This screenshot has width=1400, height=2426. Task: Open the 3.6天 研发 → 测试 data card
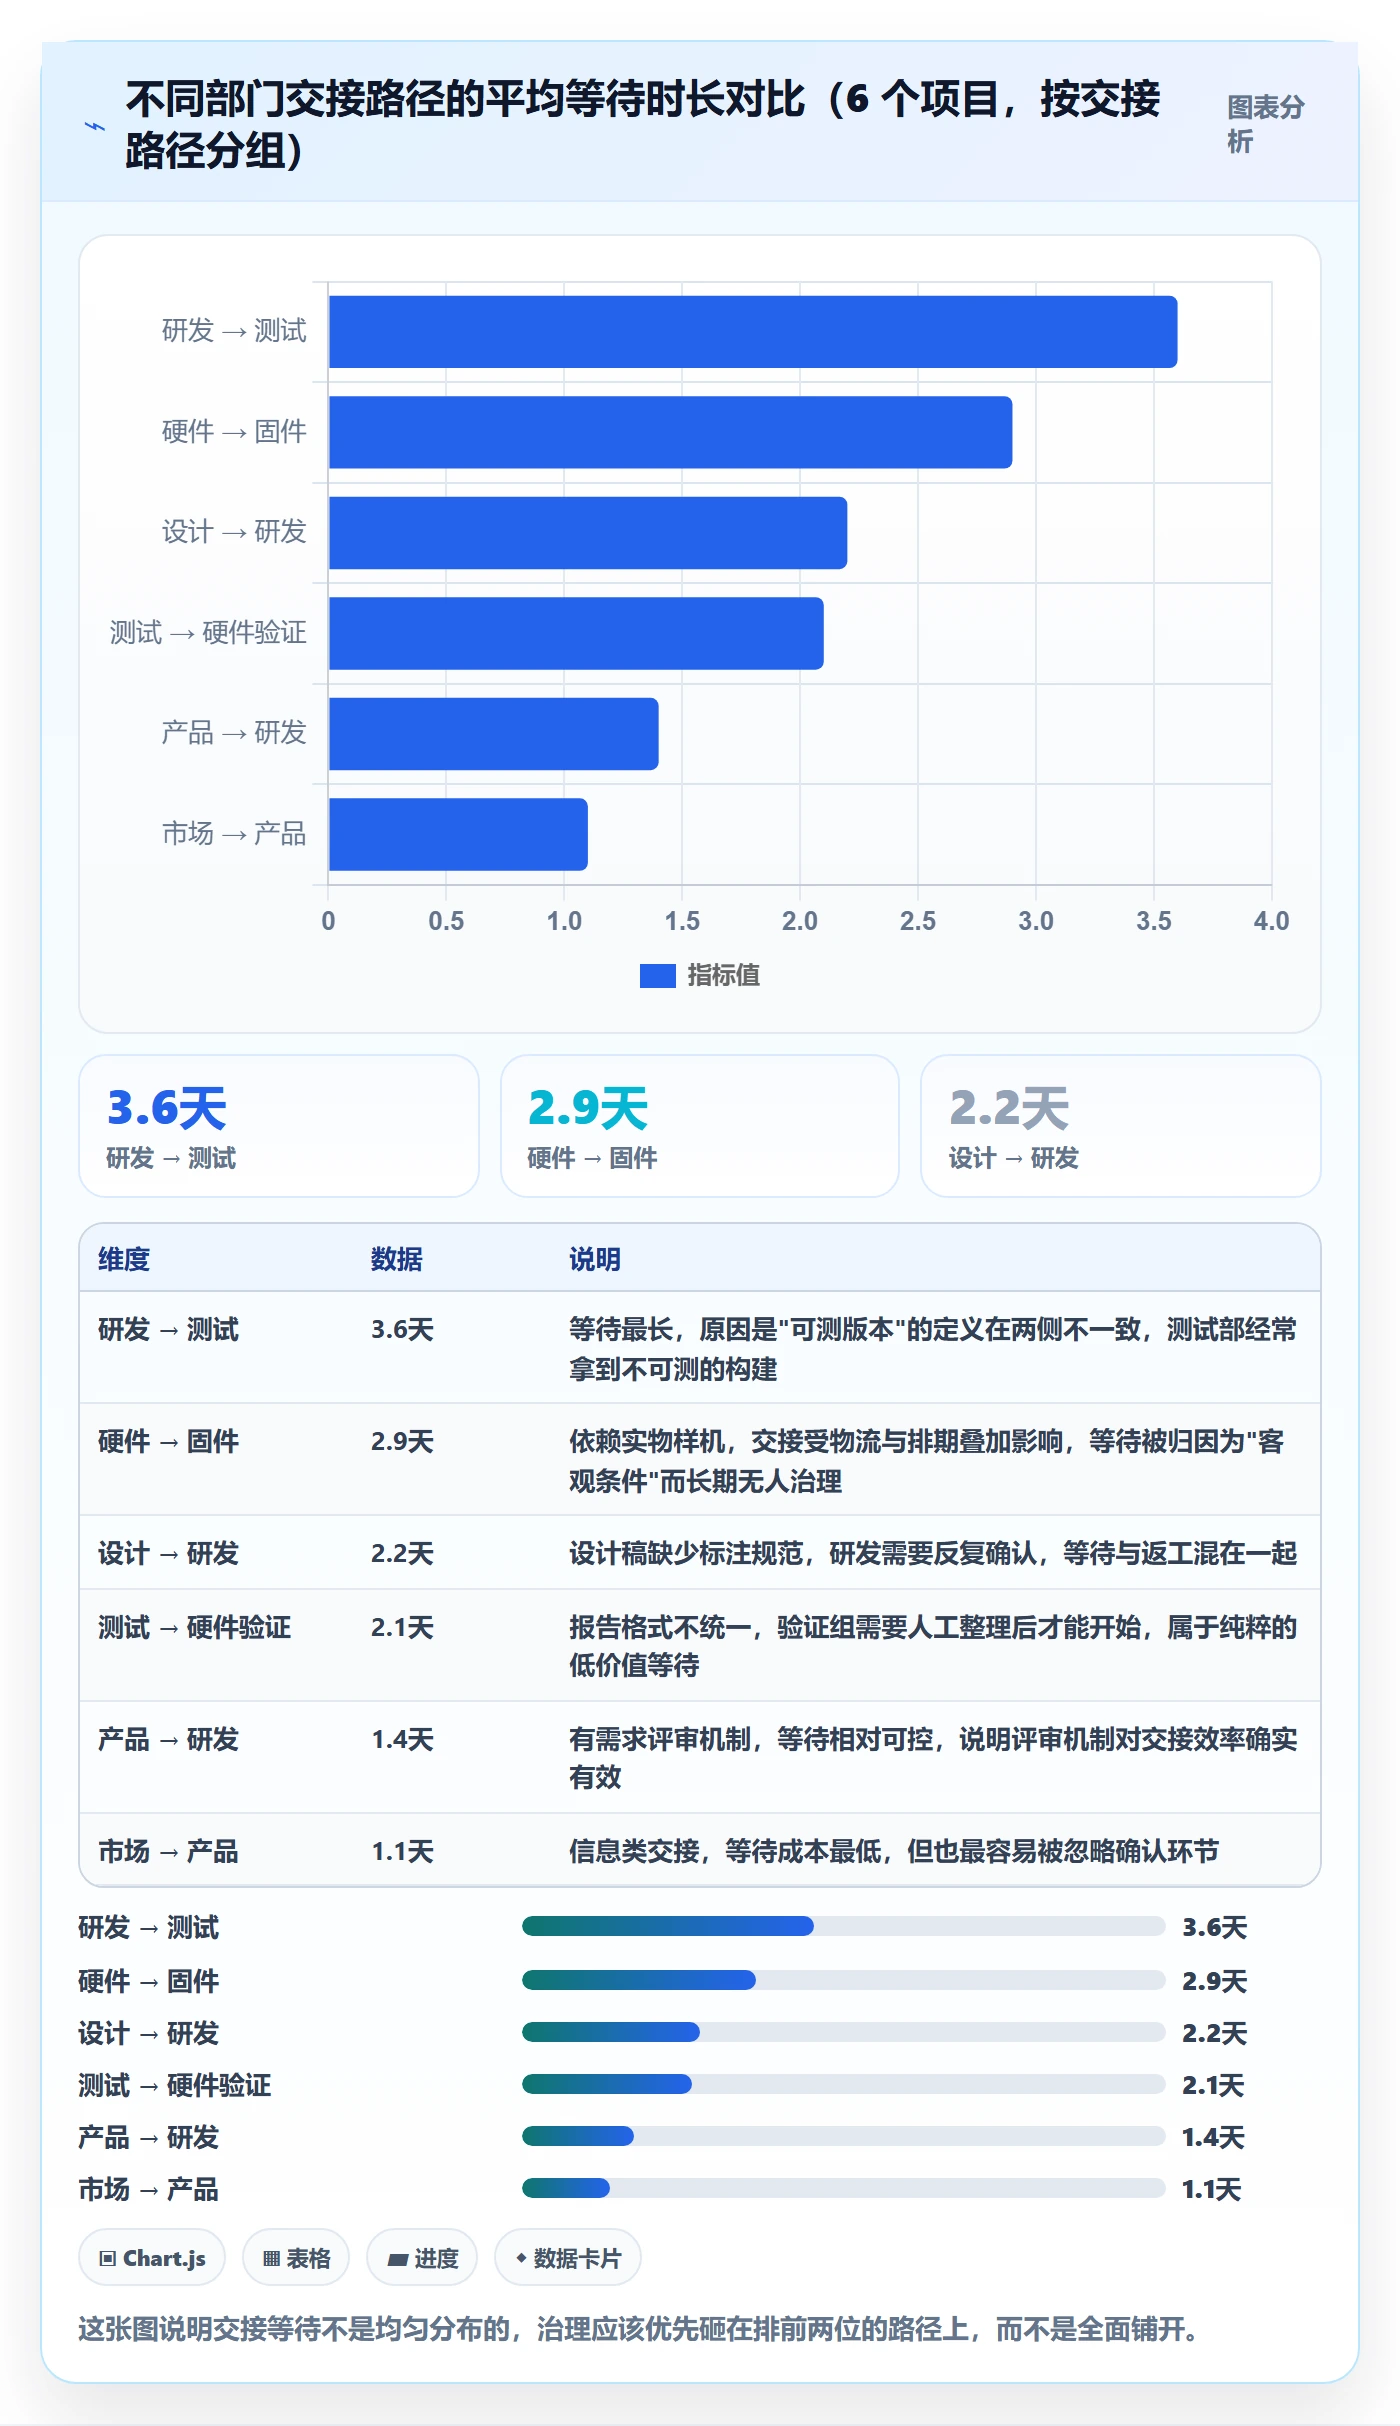tap(279, 1126)
